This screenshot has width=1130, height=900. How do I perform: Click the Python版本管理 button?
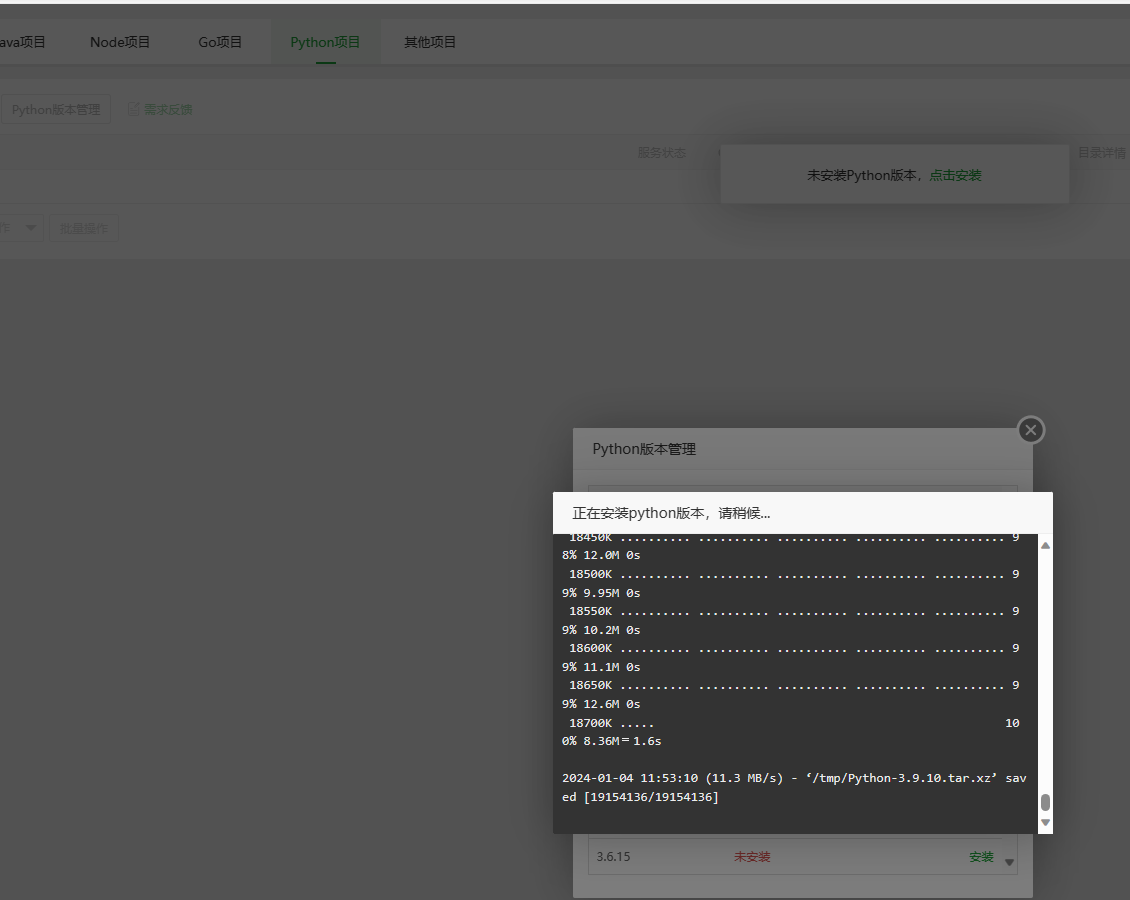pyautogui.click(x=55, y=110)
